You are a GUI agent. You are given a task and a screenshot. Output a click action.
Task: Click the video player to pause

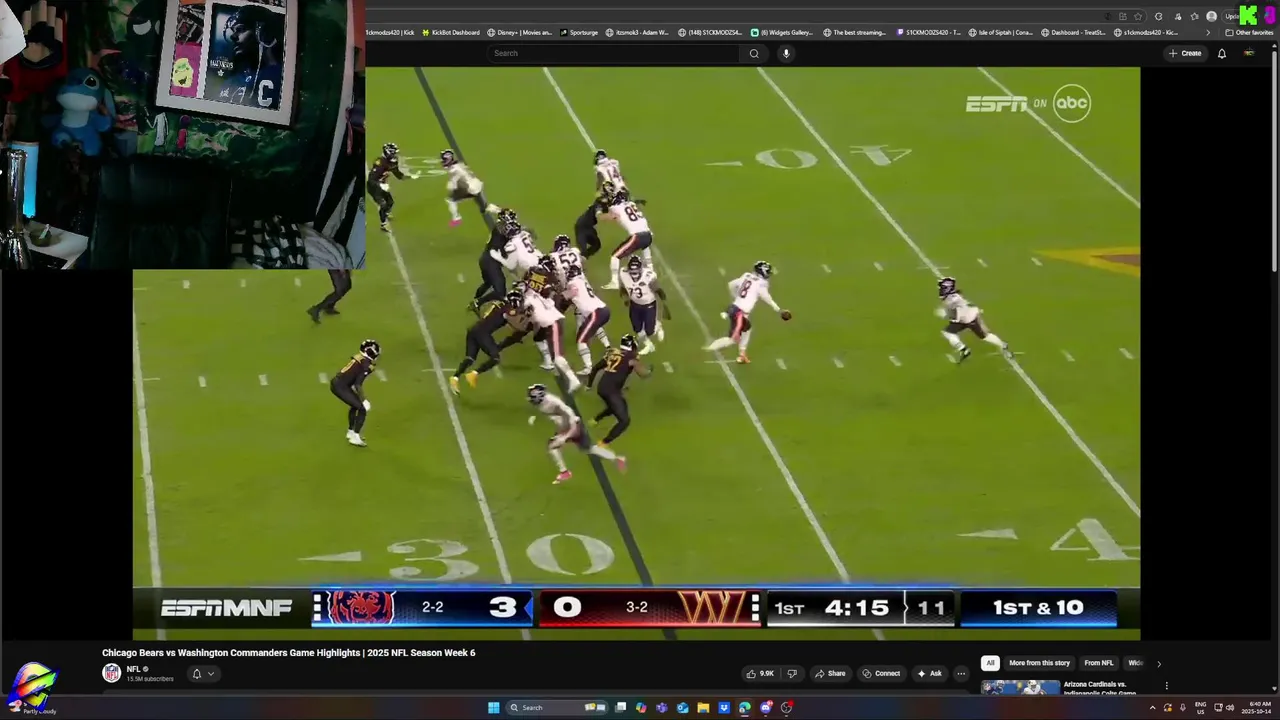coord(636,353)
